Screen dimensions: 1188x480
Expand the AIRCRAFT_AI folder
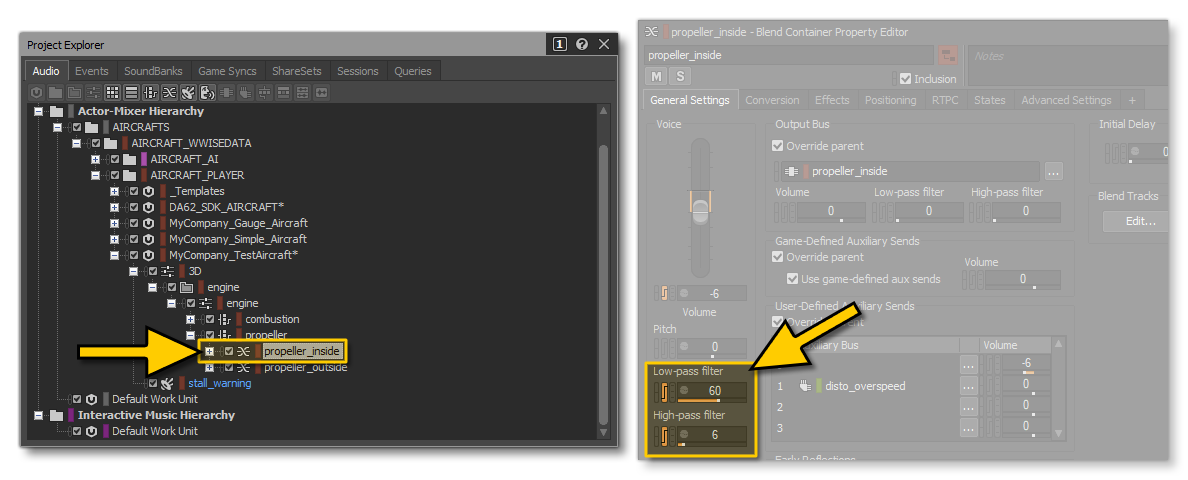95,159
